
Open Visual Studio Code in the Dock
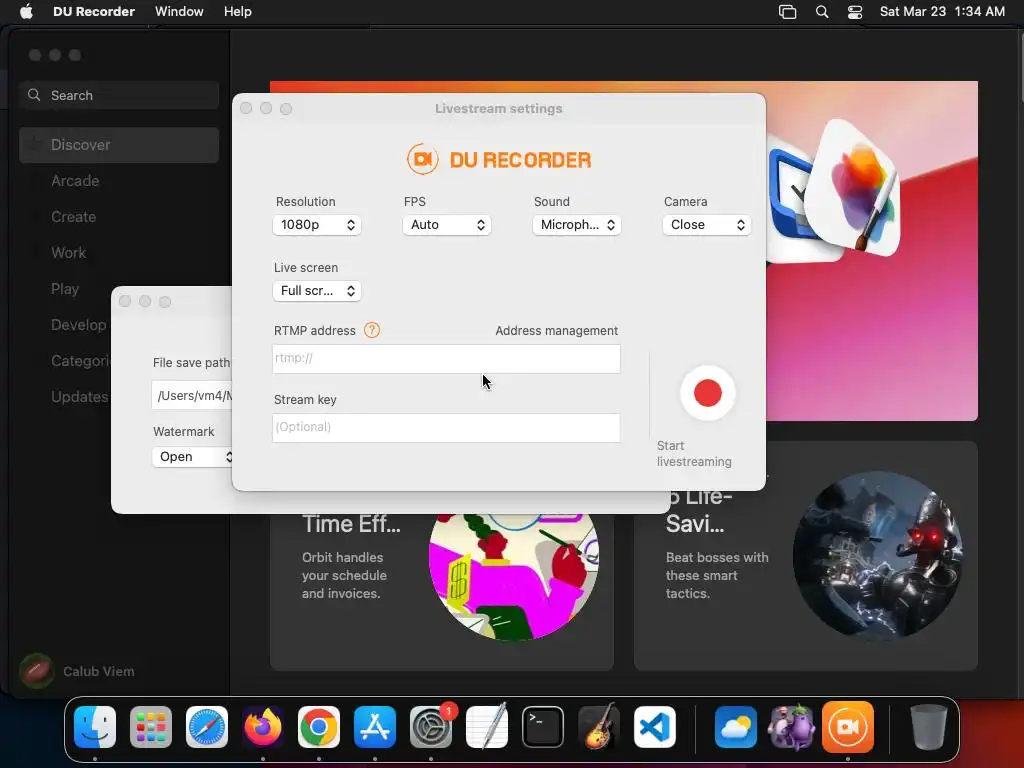click(x=654, y=727)
